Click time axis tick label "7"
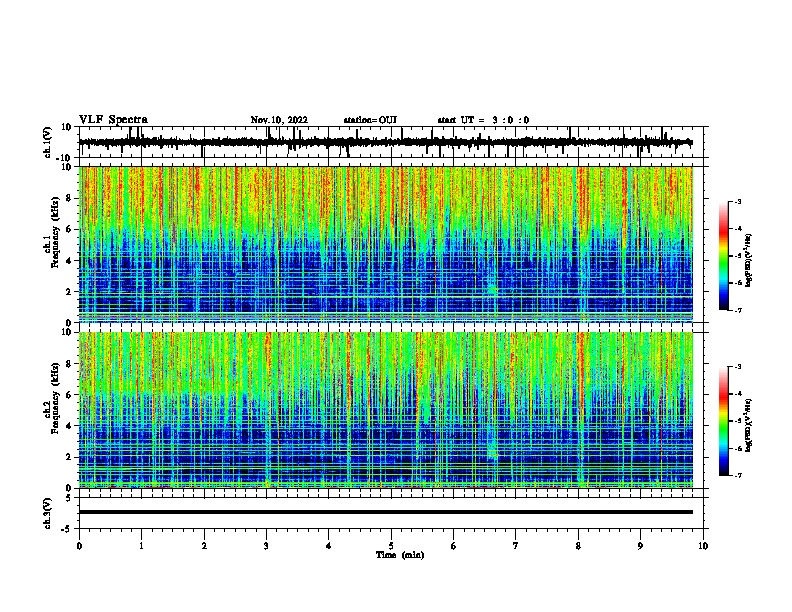The width and height of the screenshot is (792, 612). [x=516, y=546]
